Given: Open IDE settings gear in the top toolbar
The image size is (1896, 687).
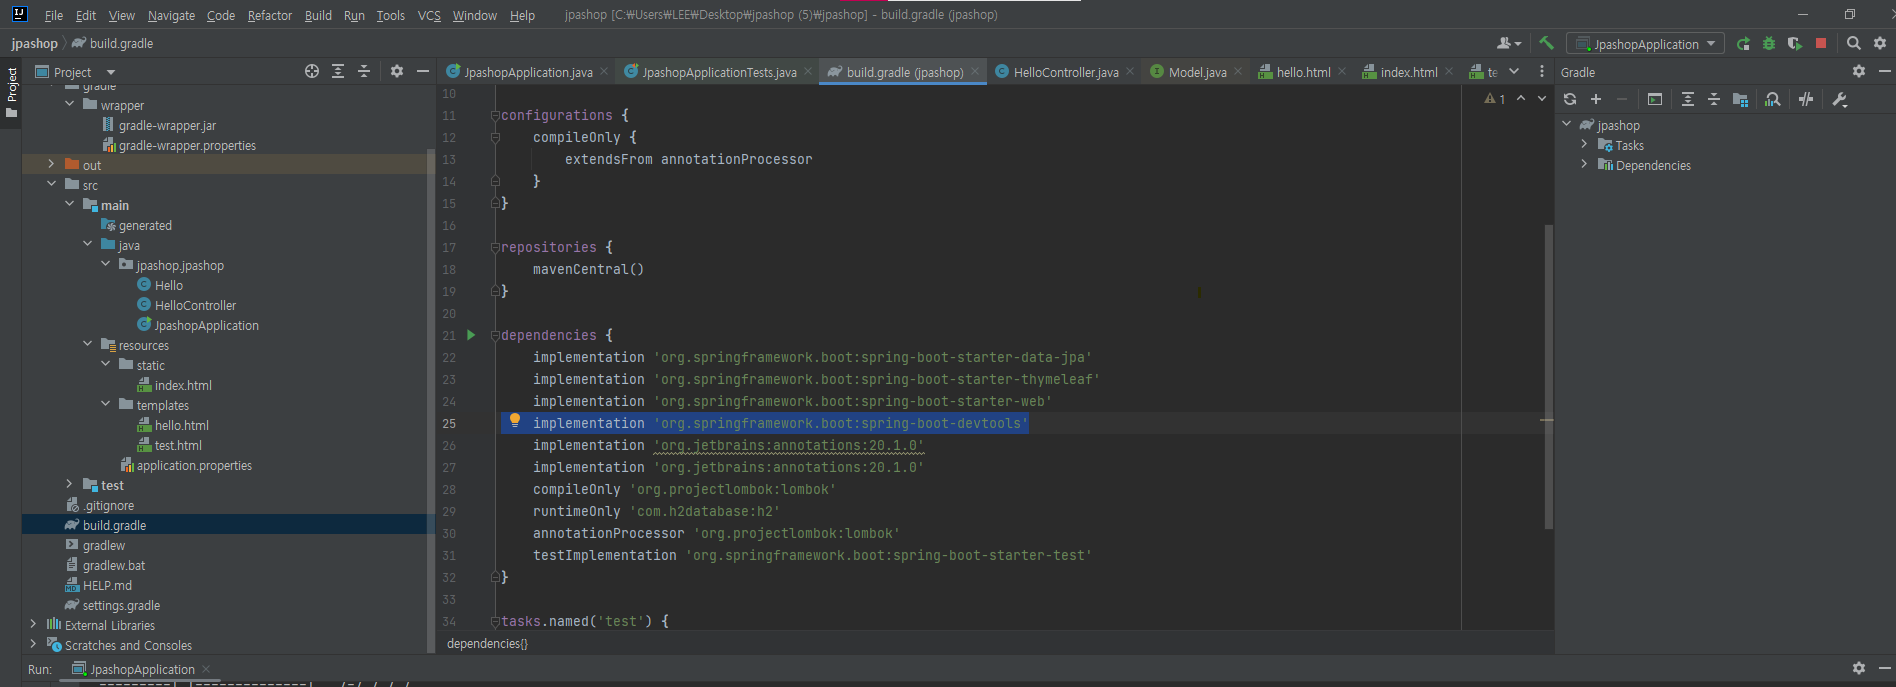Looking at the screenshot, I should (1880, 43).
